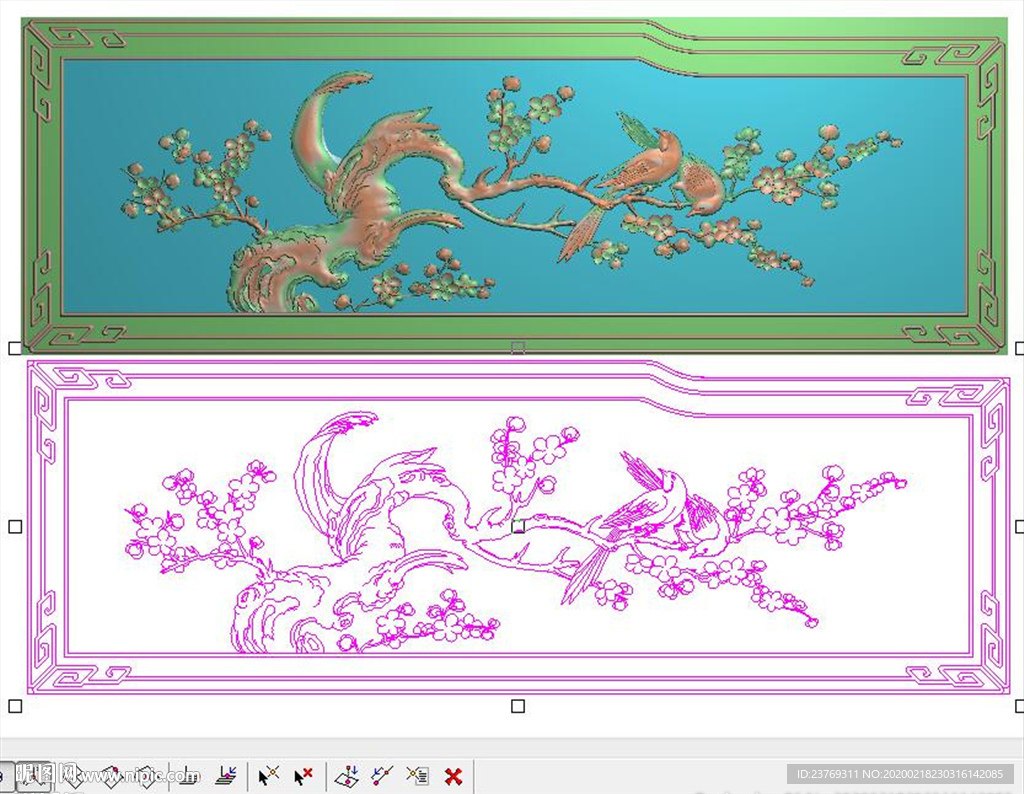Click the bottom-center selection handle
This screenshot has width=1024, height=794.
(x=518, y=706)
